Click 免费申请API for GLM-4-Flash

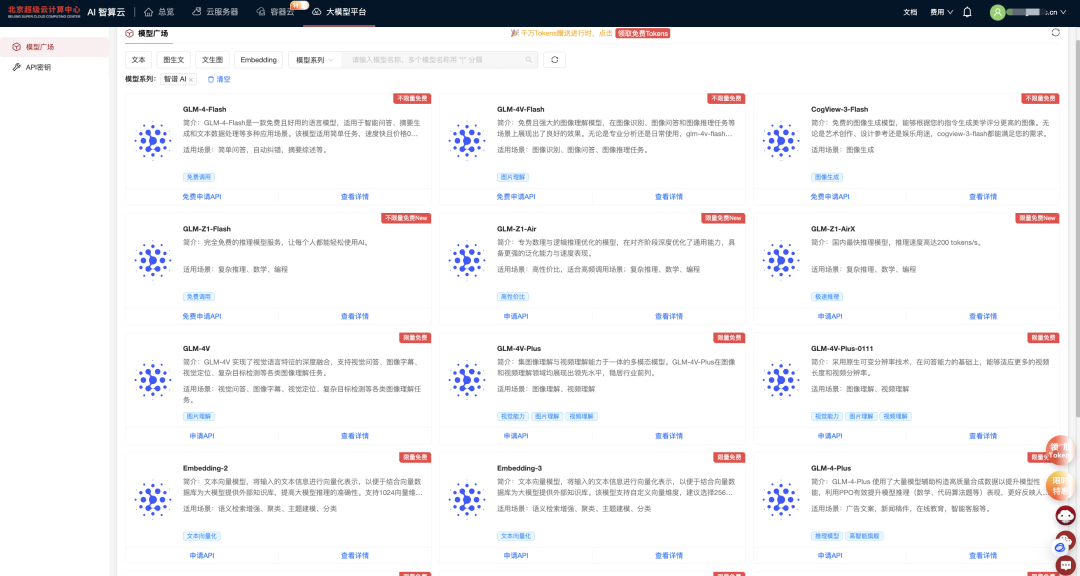pyautogui.click(x=202, y=197)
